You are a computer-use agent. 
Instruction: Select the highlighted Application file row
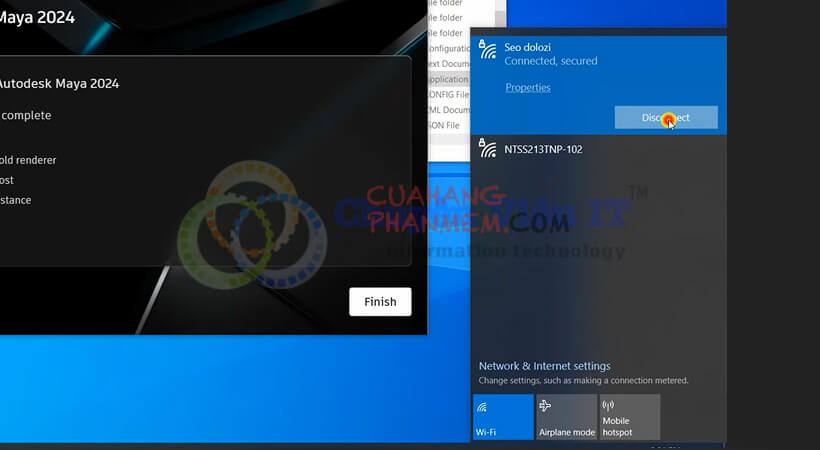coord(448,78)
